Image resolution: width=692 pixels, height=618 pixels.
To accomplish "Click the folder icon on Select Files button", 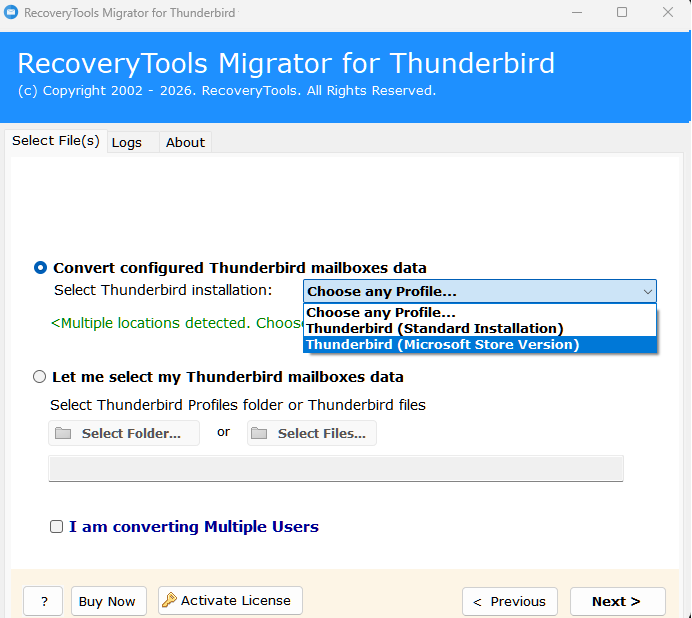I will click(x=259, y=433).
